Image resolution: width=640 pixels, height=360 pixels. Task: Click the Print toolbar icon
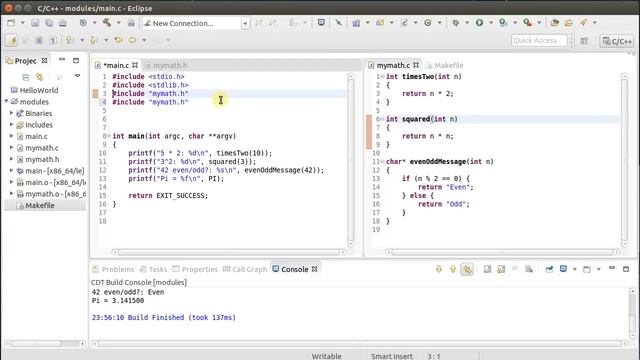pos(62,23)
